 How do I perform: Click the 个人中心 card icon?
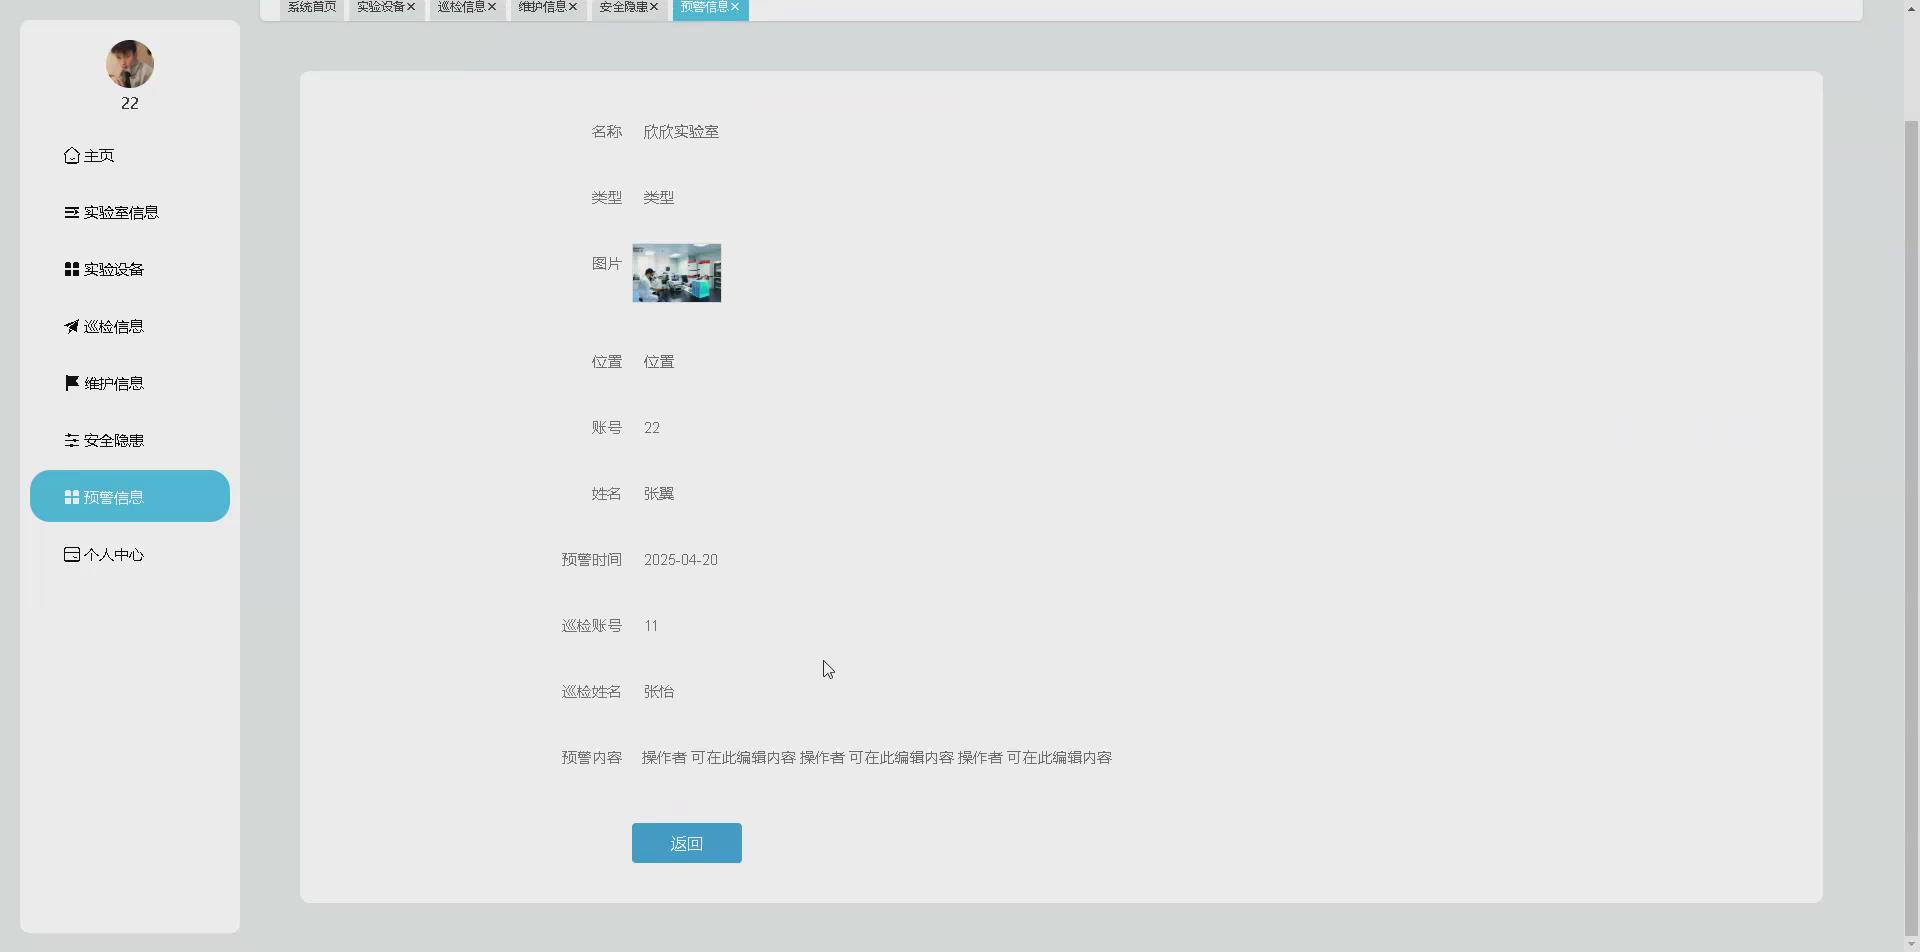tap(72, 555)
